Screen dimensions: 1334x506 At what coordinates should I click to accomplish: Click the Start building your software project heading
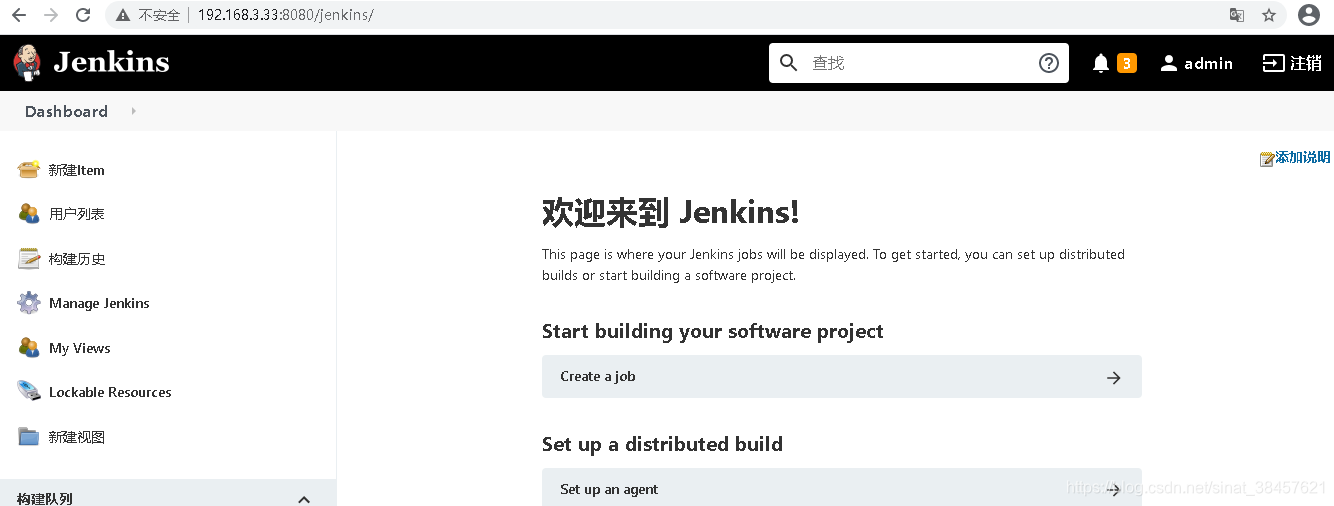point(713,331)
